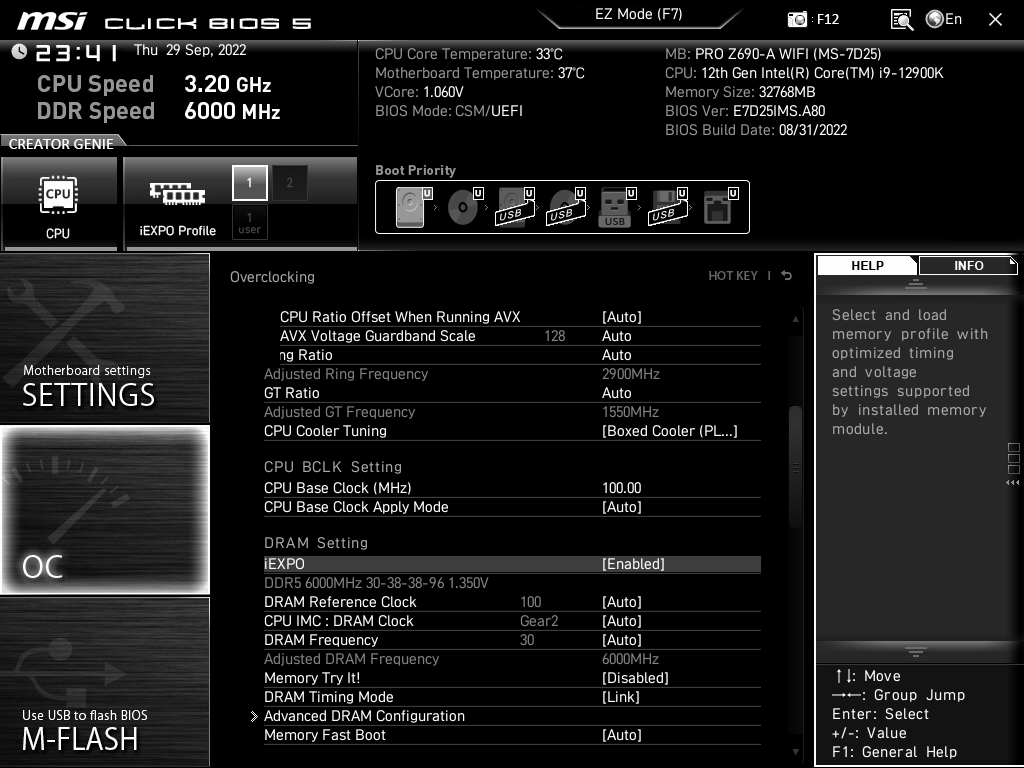Open the HOT KEY list
The height and width of the screenshot is (768, 1024).
(733, 276)
